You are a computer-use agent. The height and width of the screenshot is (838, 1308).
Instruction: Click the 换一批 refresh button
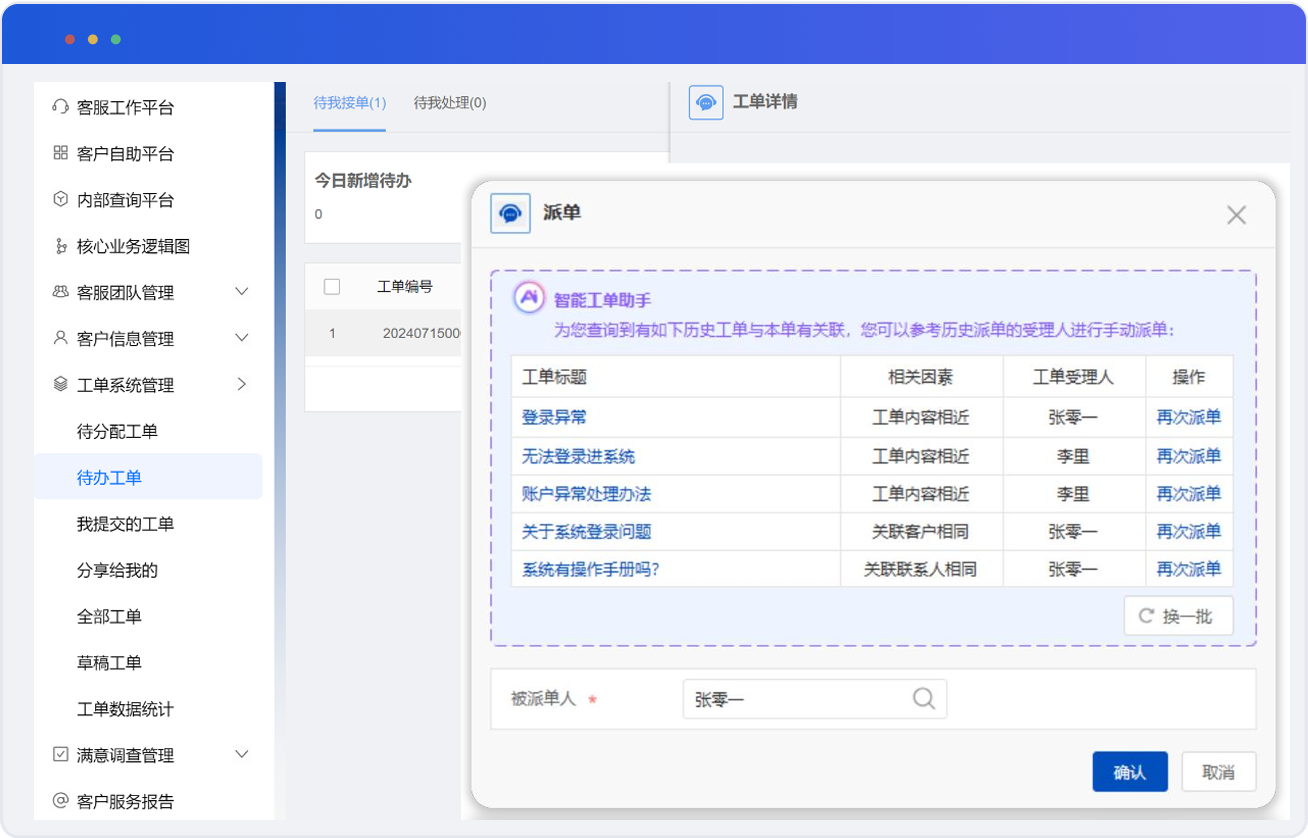[1178, 616]
